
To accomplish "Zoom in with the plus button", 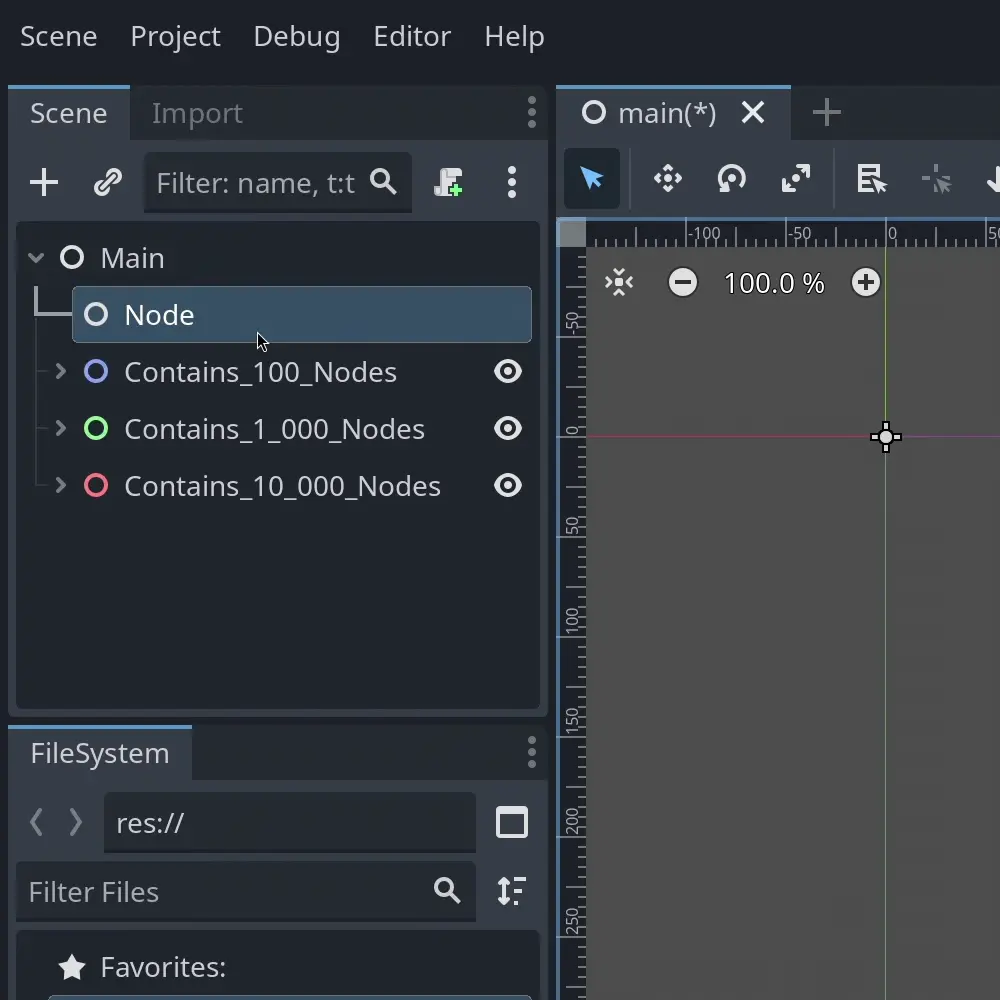I will tap(866, 283).
